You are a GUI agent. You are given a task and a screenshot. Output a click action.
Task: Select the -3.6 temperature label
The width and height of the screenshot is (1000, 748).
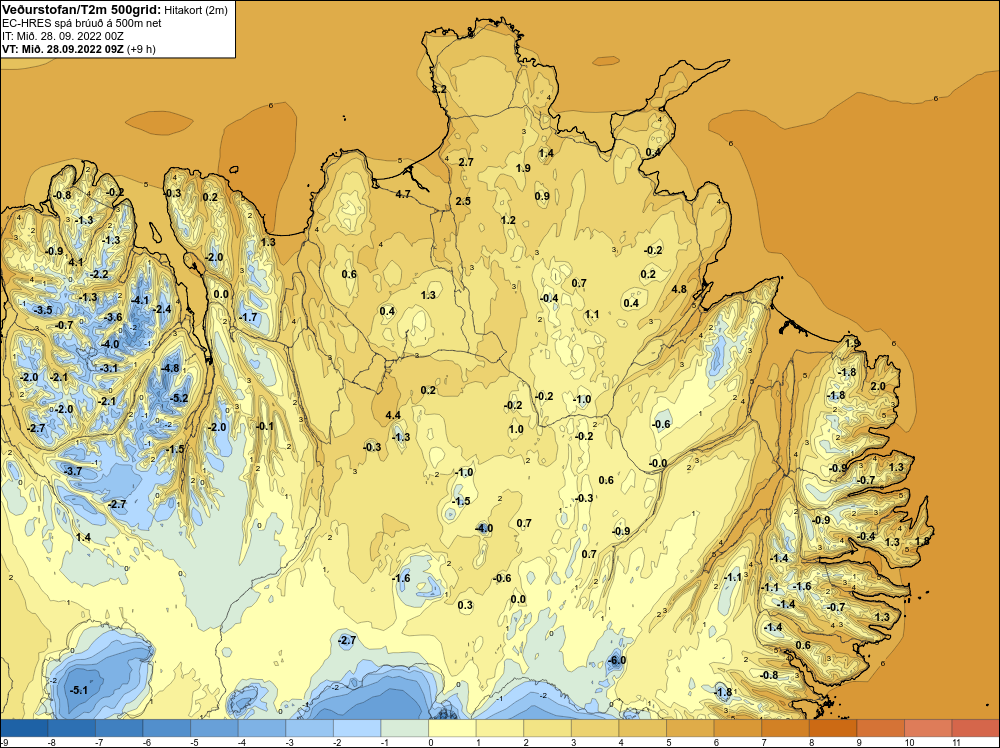113,317
